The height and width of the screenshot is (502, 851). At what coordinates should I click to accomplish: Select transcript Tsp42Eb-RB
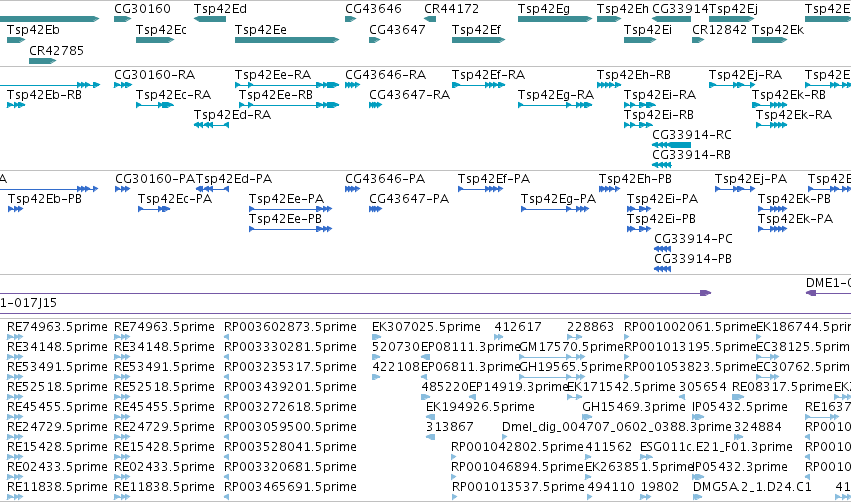(45, 95)
